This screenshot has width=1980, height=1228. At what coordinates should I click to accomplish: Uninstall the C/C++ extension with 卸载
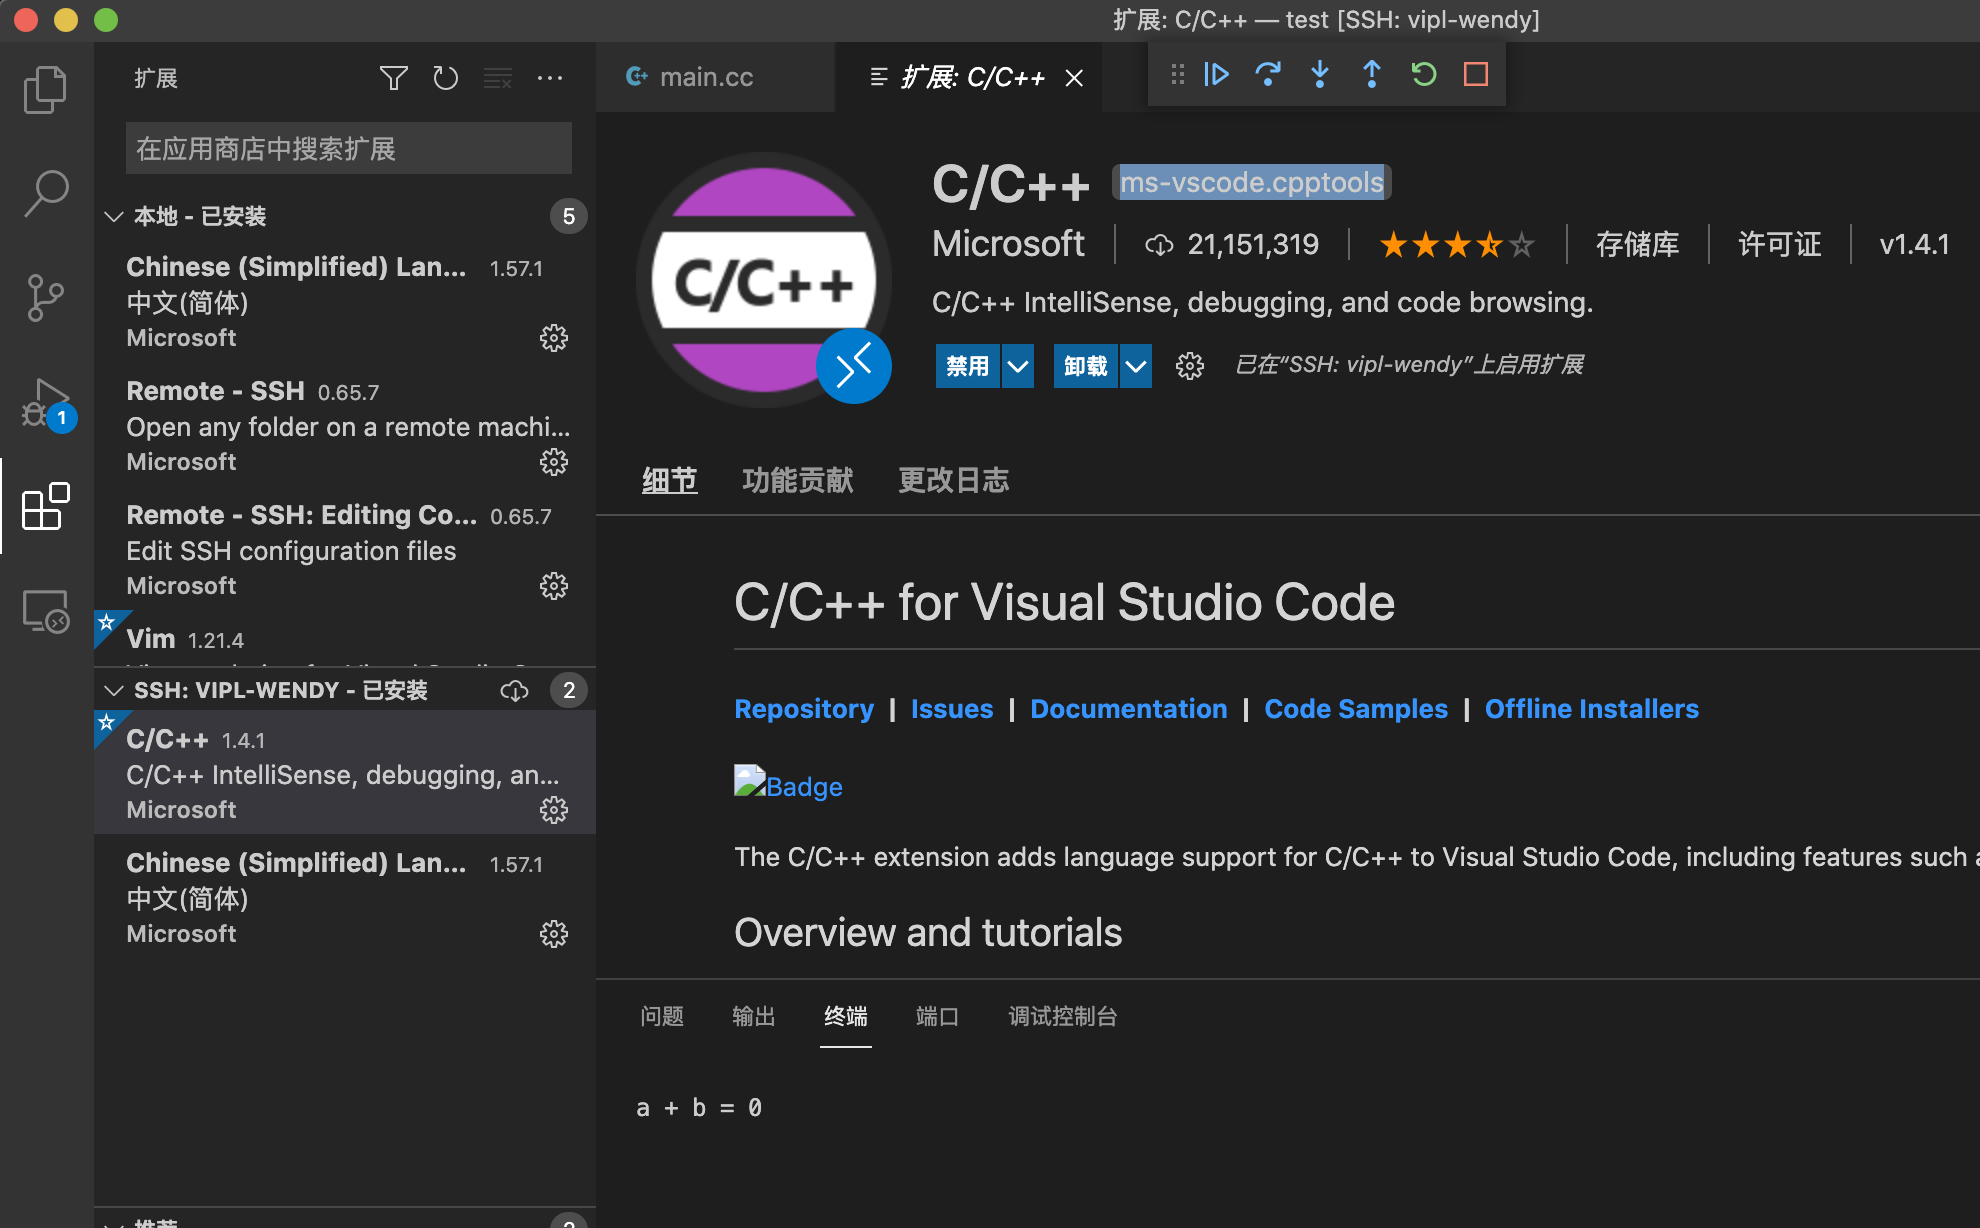1086,366
